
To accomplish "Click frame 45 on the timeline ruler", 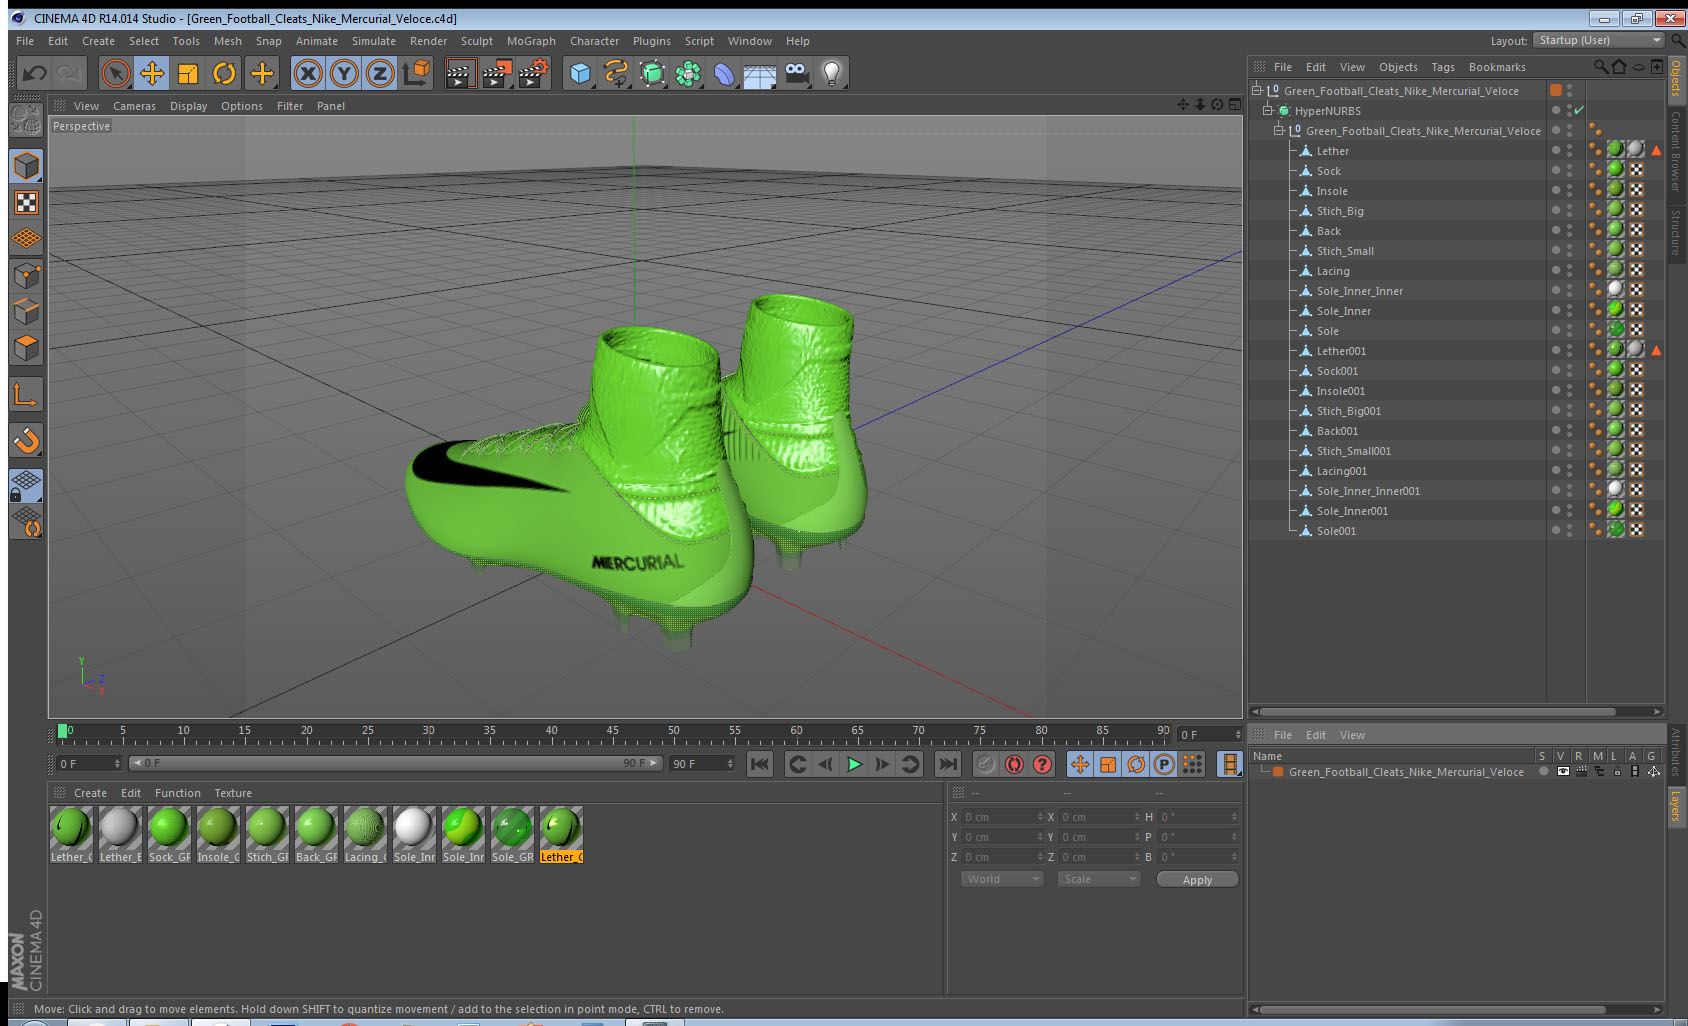I will (x=613, y=733).
